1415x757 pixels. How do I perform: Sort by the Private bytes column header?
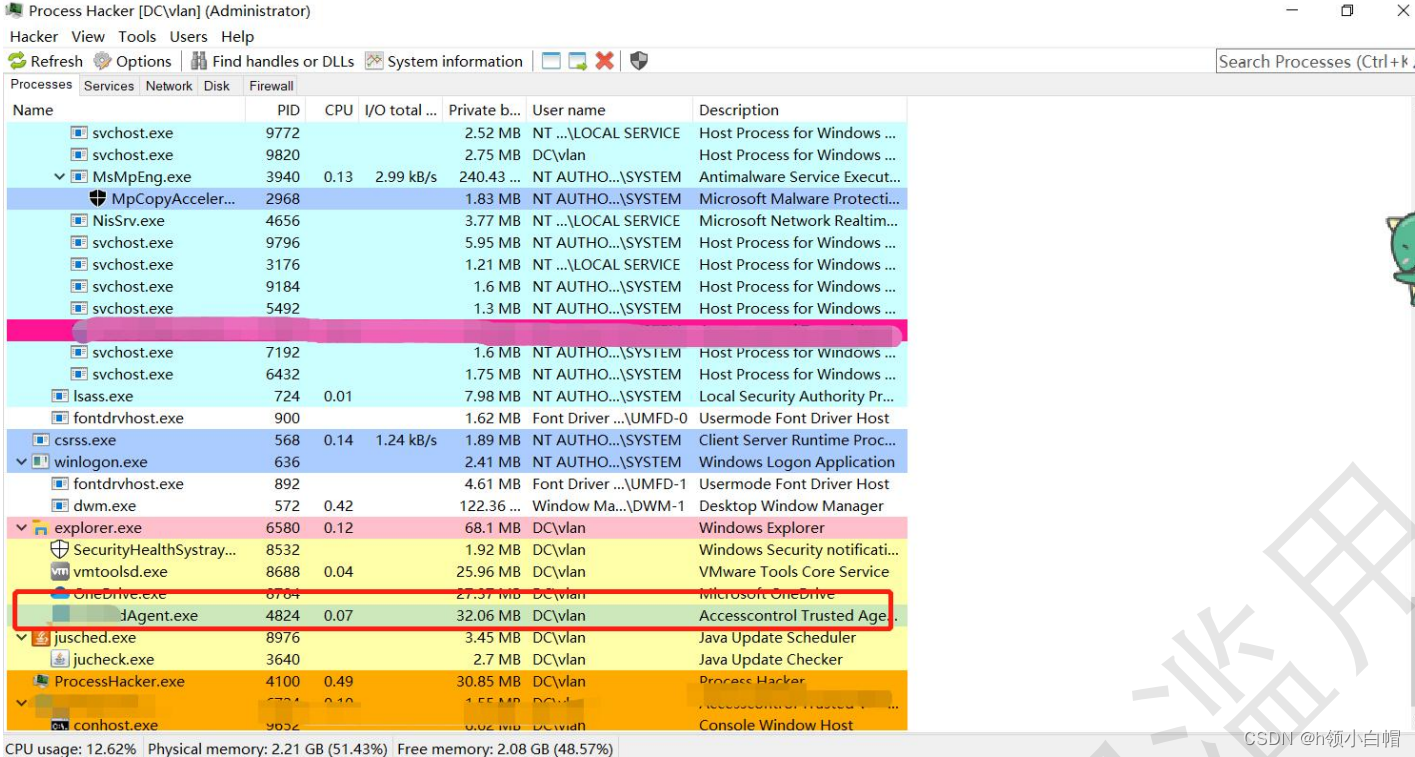[484, 110]
